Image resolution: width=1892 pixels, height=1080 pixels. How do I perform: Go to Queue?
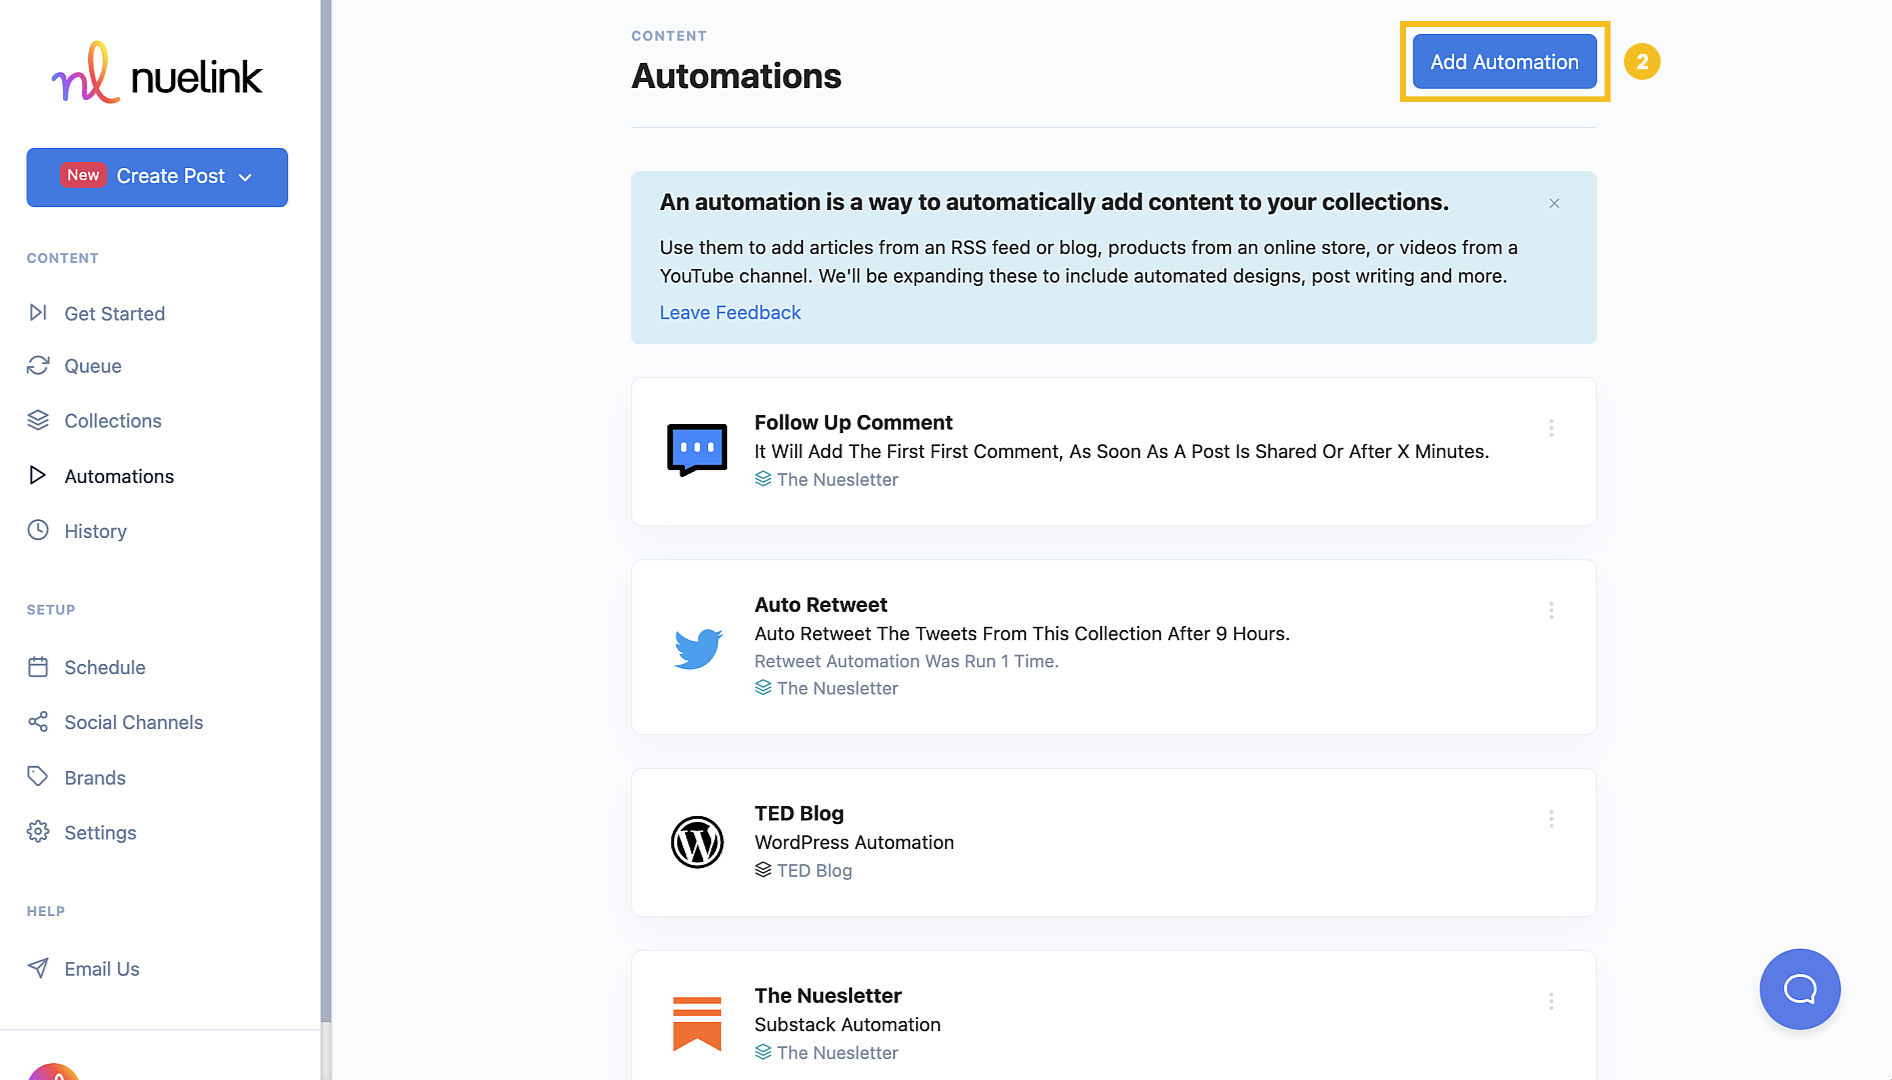93,366
